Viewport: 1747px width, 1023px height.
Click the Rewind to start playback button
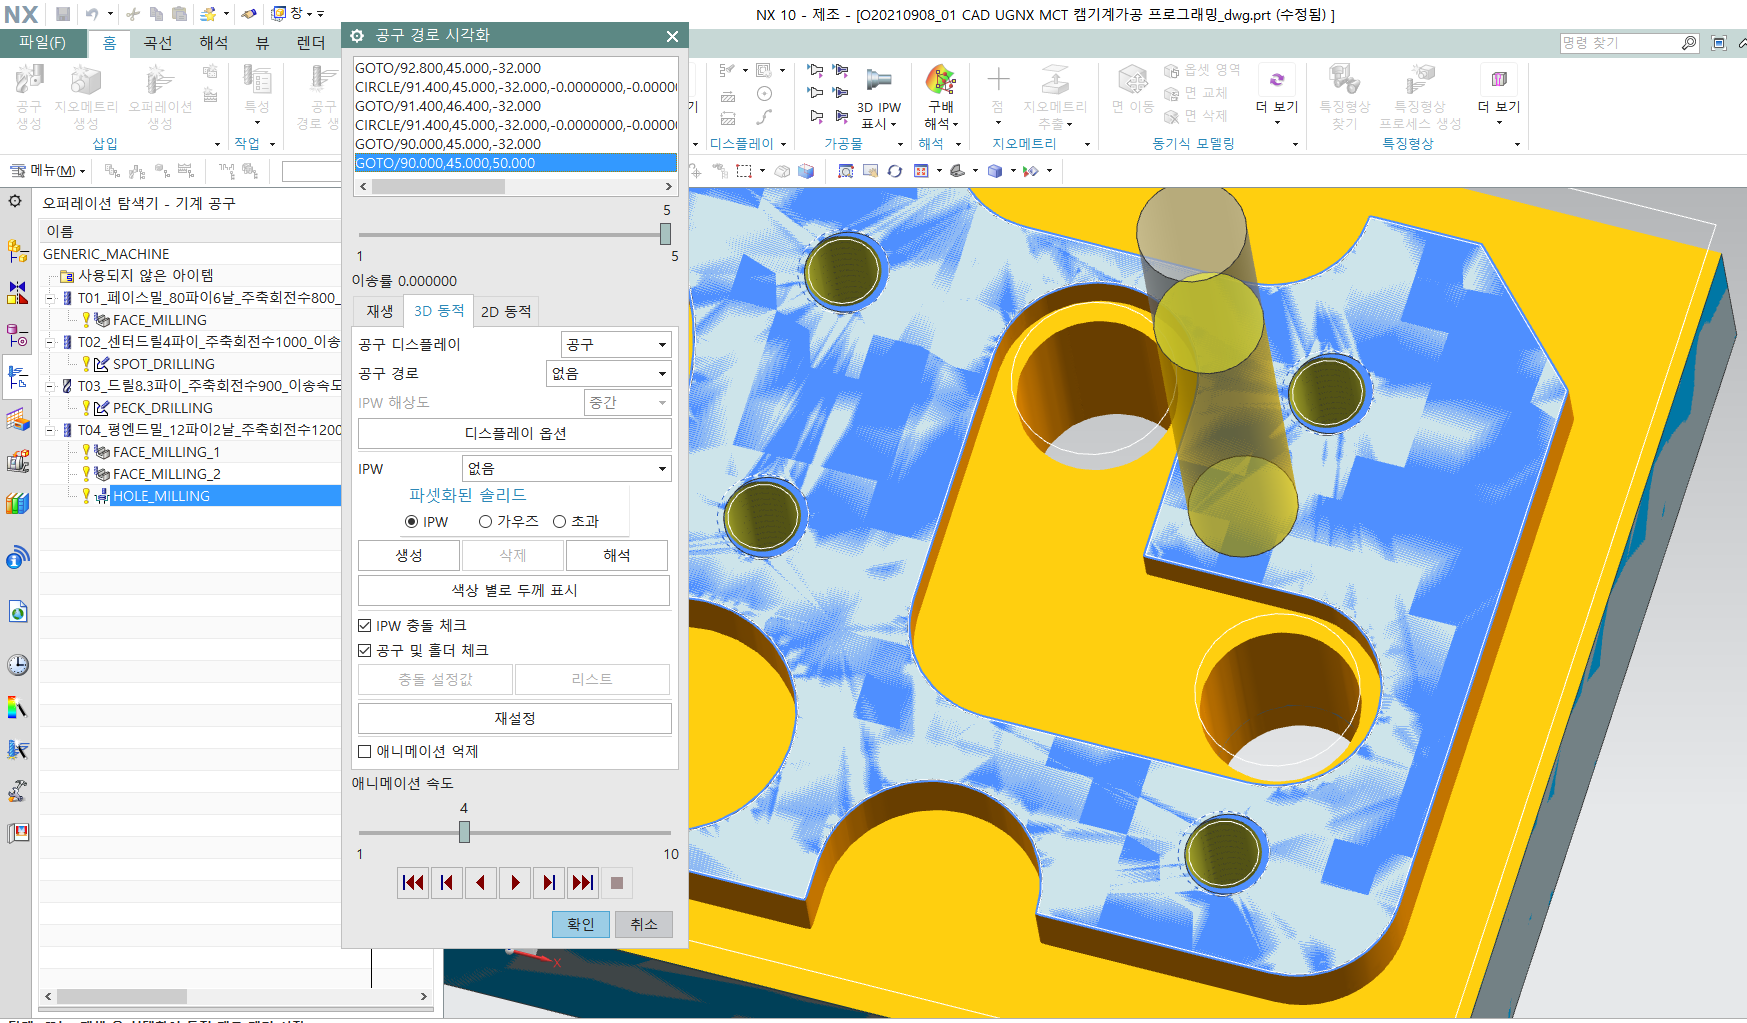[413, 883]
